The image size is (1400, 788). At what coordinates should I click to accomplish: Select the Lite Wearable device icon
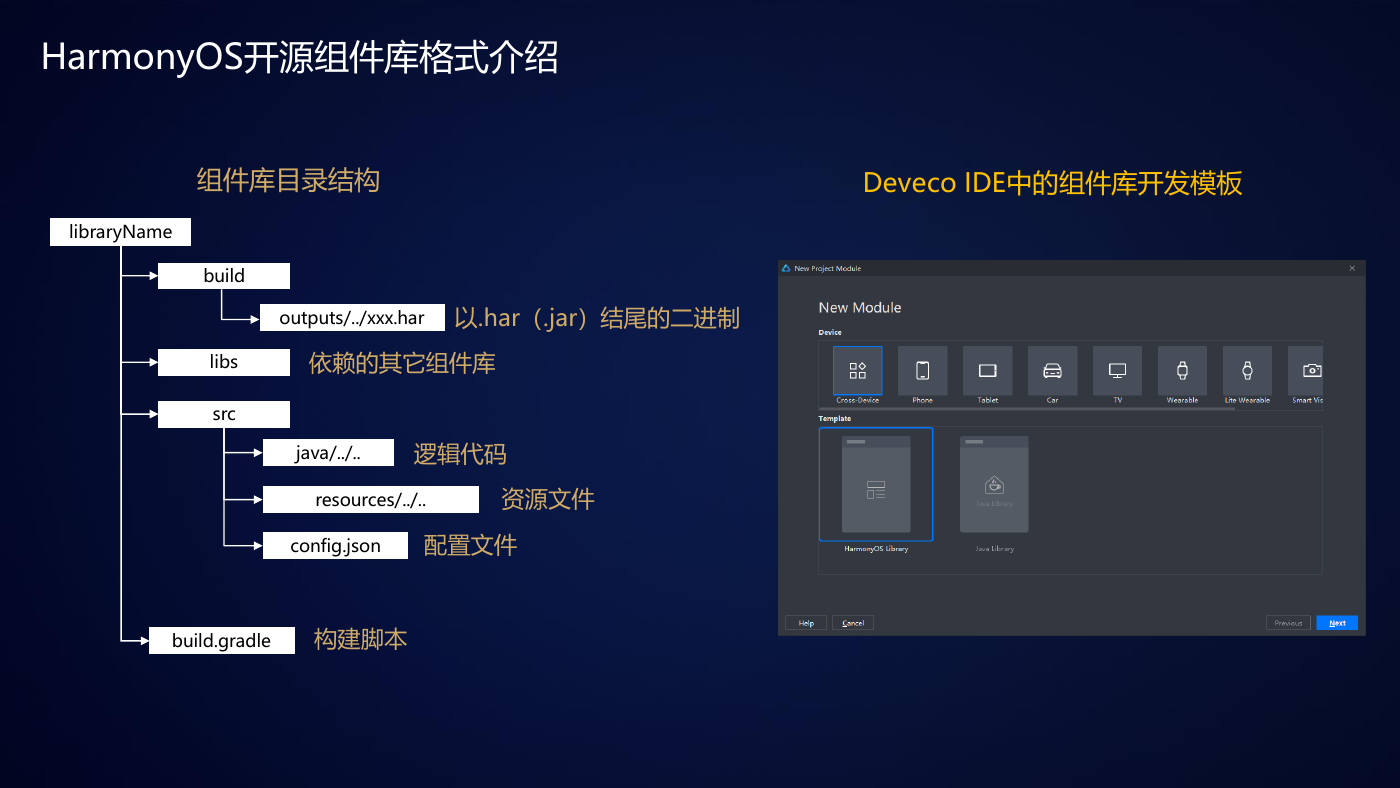click(1248, 371)
